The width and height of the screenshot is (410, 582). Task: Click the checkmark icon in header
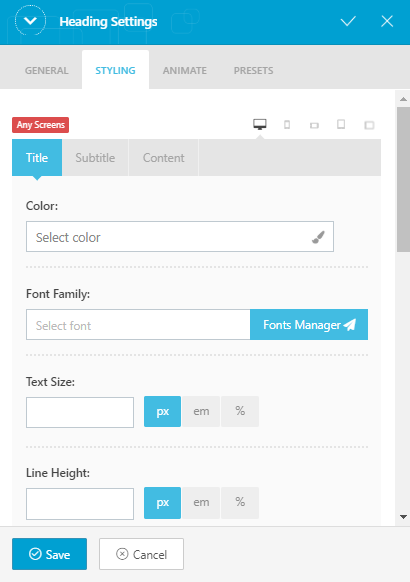pyautogui.click(x=348, y=21)
